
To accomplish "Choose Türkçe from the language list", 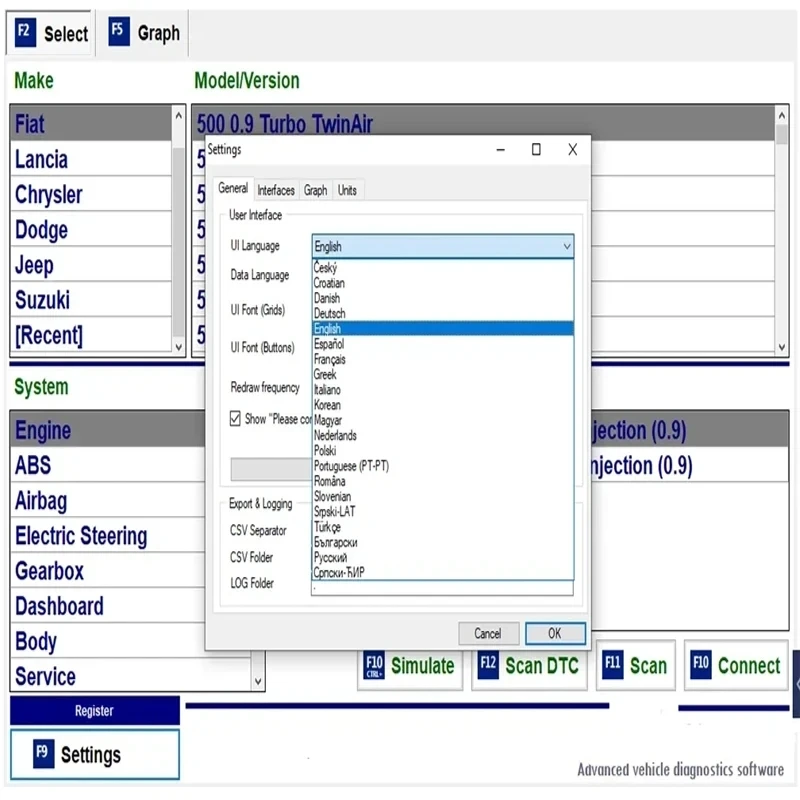I will tap(442, 527).
